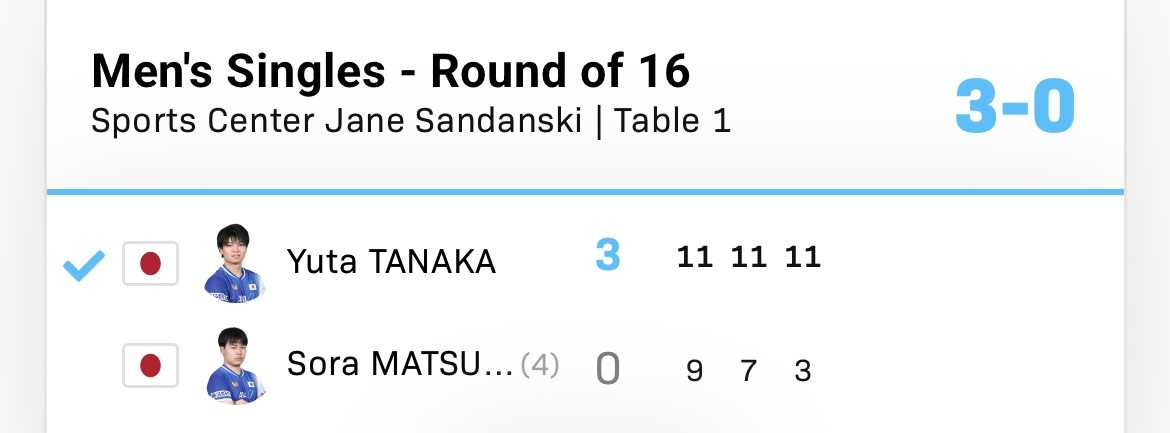The width and height of the screenshot is (1170, 433).
Task: Click opponent's third game score 3
Action: (803, 371)
